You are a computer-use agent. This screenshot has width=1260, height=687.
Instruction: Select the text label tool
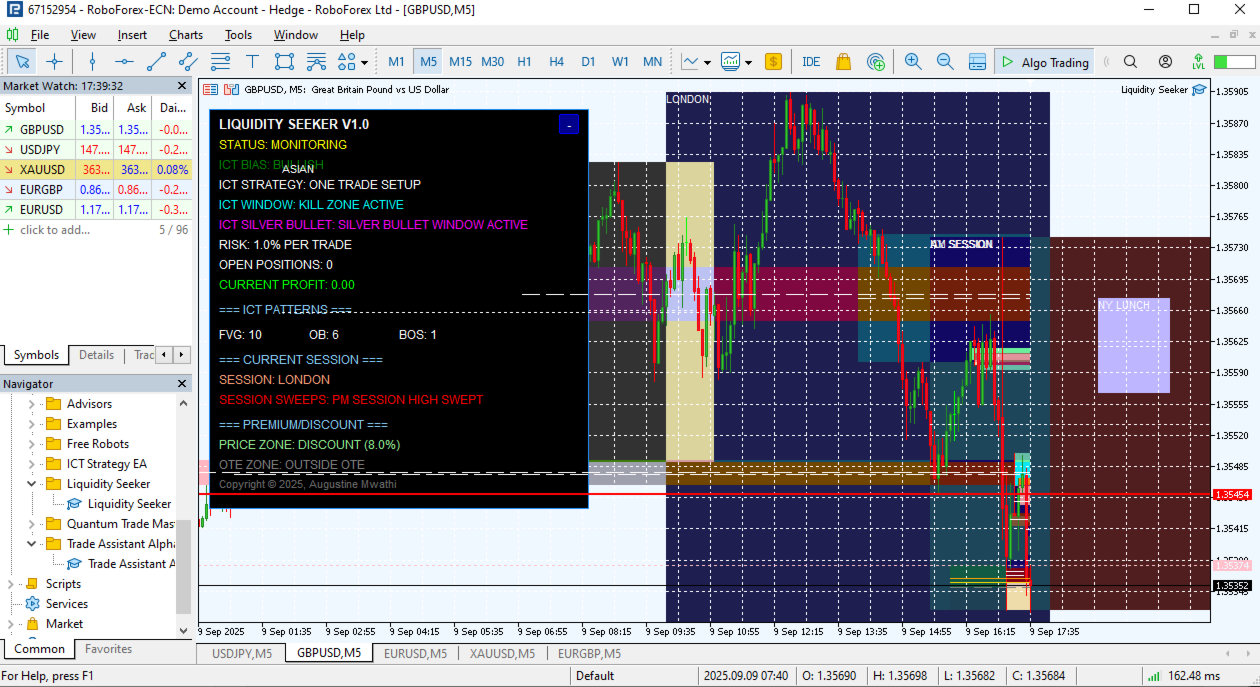(252, 61)
